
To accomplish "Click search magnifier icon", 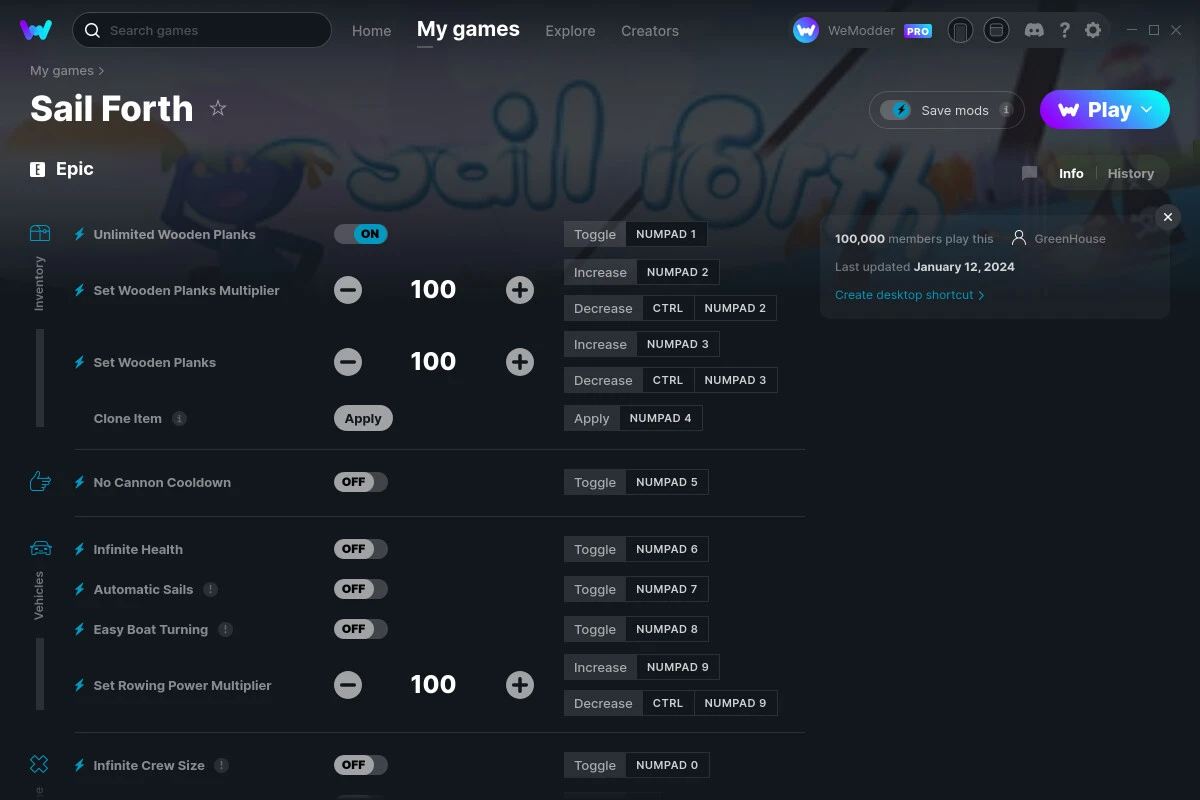I will 92,30.
